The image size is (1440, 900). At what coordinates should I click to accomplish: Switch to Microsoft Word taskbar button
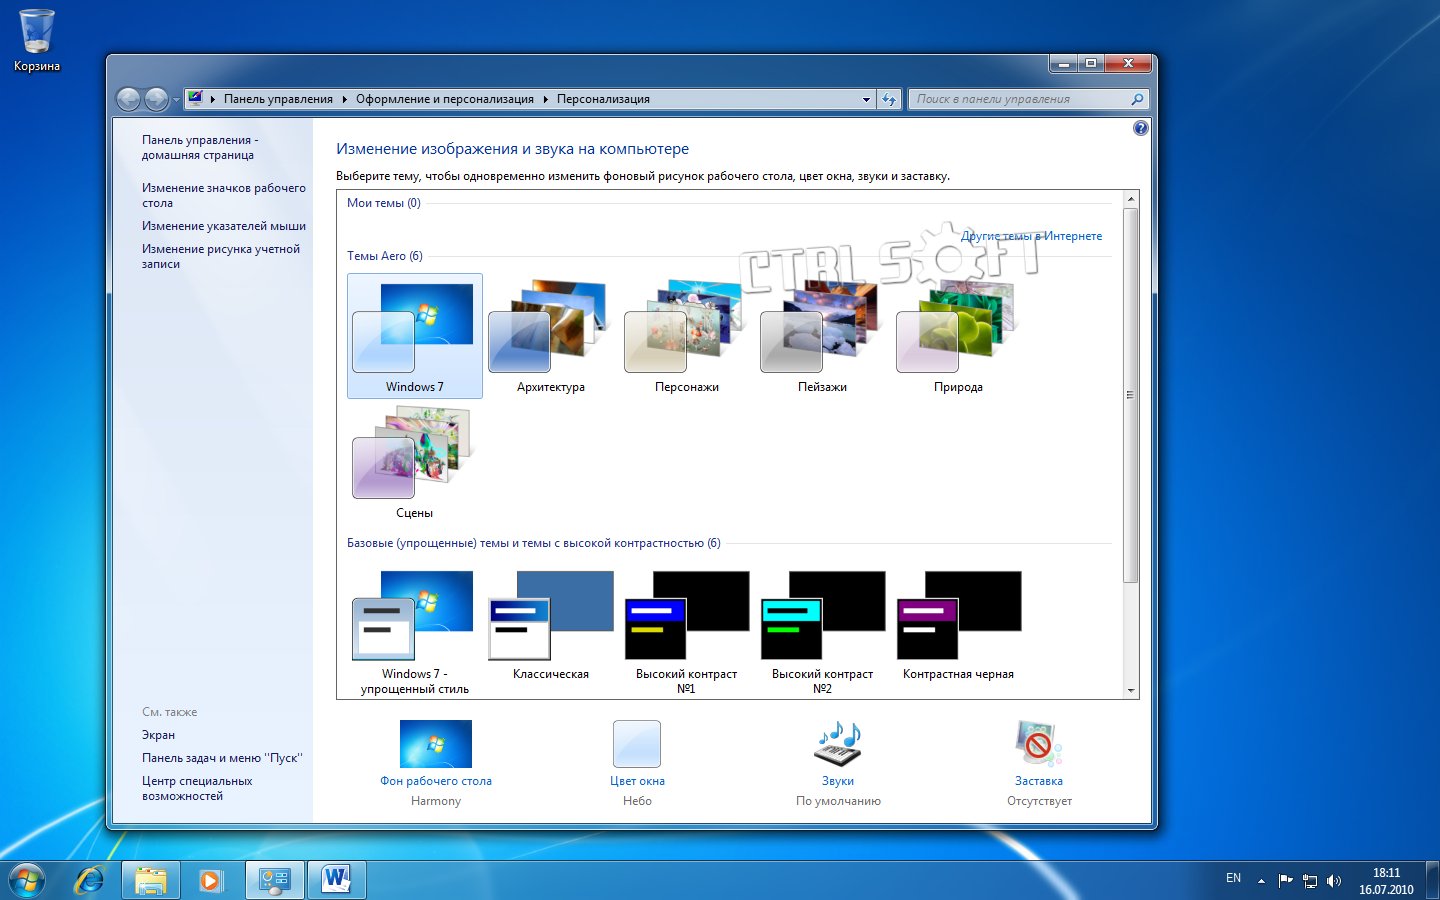[337, 880]
